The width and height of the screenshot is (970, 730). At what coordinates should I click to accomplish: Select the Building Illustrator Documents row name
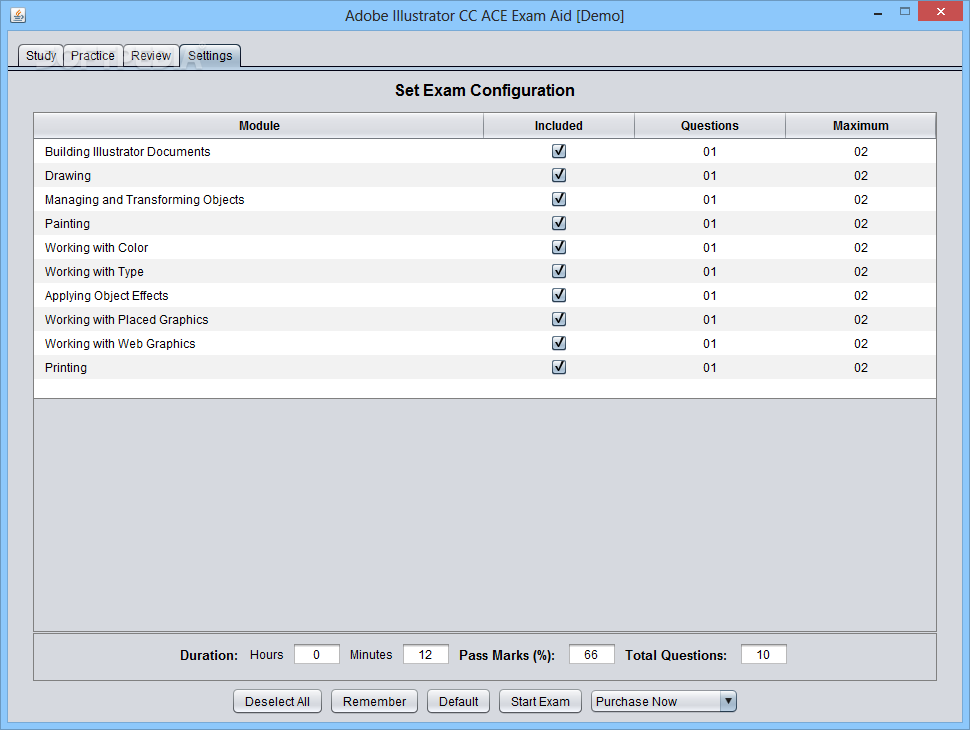pyautogui.click(x=127, y=152)
